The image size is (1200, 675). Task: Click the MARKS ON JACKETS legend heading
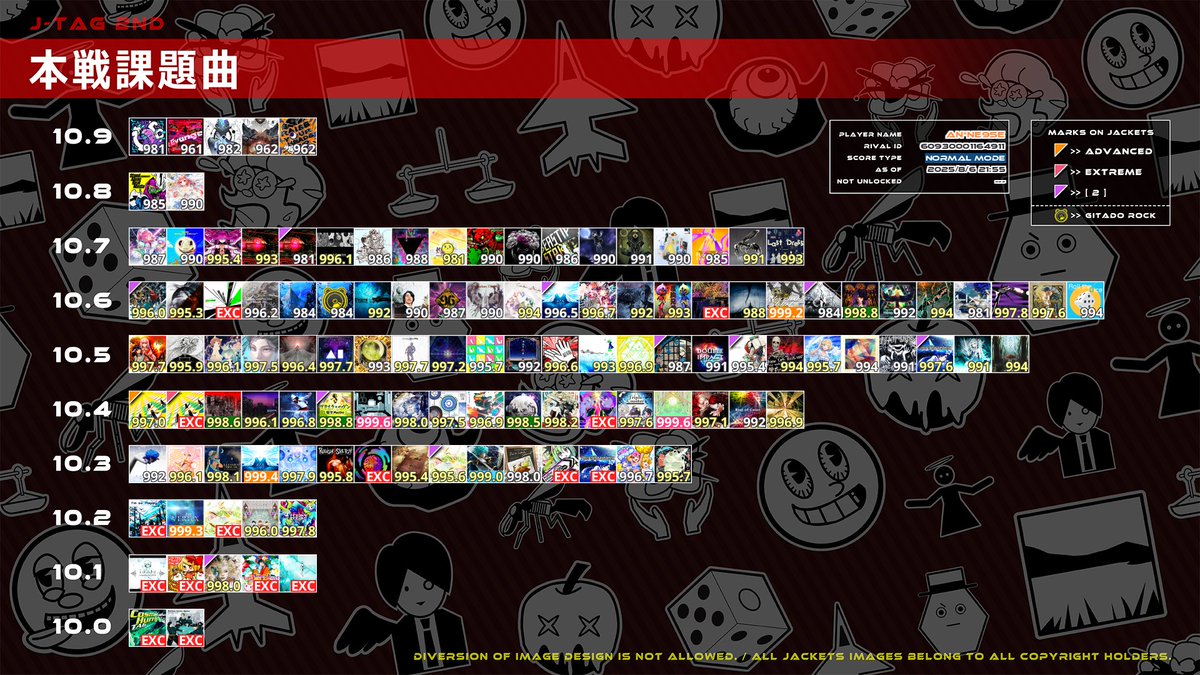tap(1101, 131)
